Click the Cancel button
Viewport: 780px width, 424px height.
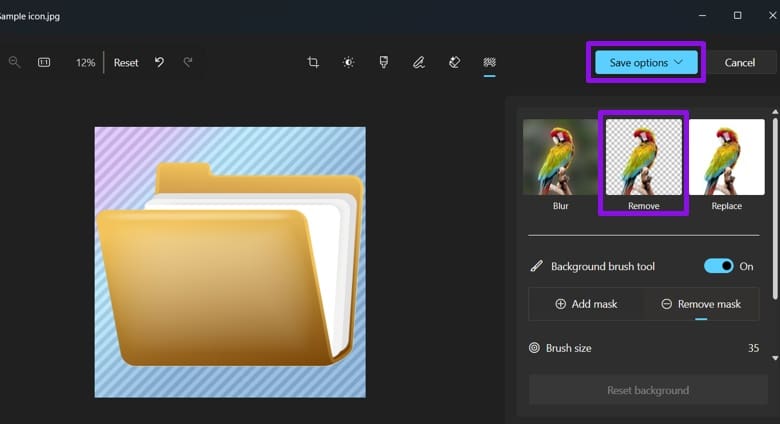pyautogui.click(x=740, y=63)
